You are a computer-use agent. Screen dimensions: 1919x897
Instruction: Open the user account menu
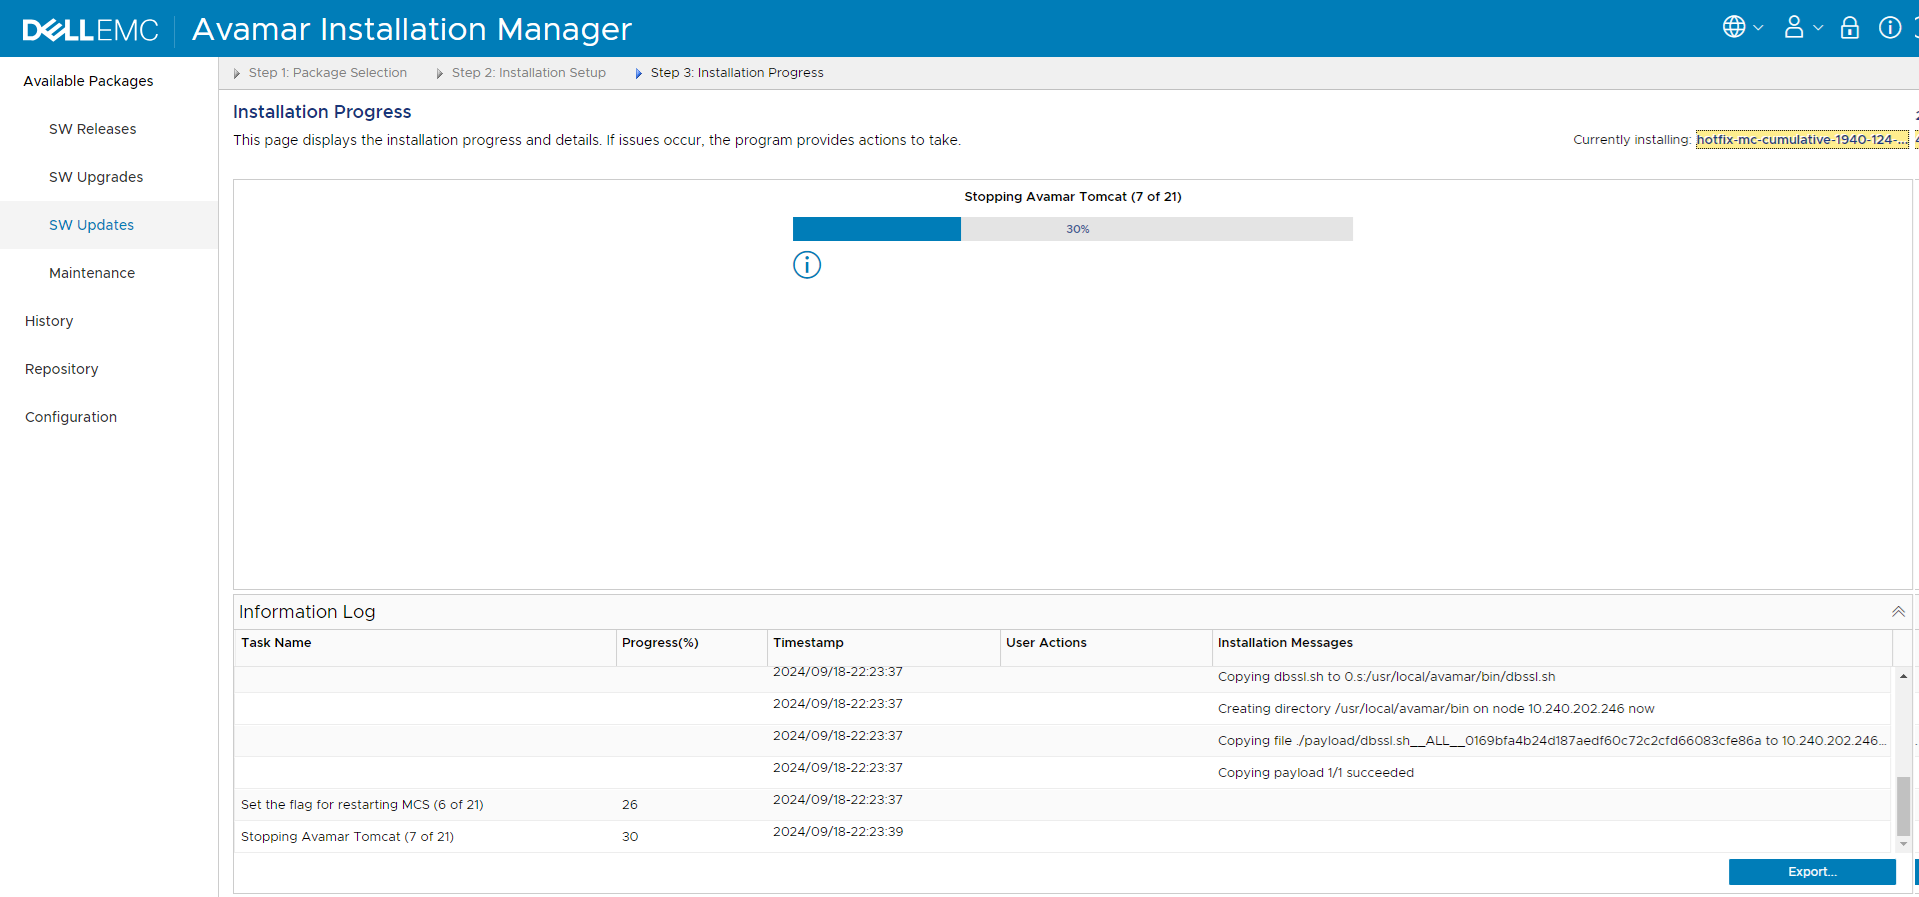[1801, 28]
